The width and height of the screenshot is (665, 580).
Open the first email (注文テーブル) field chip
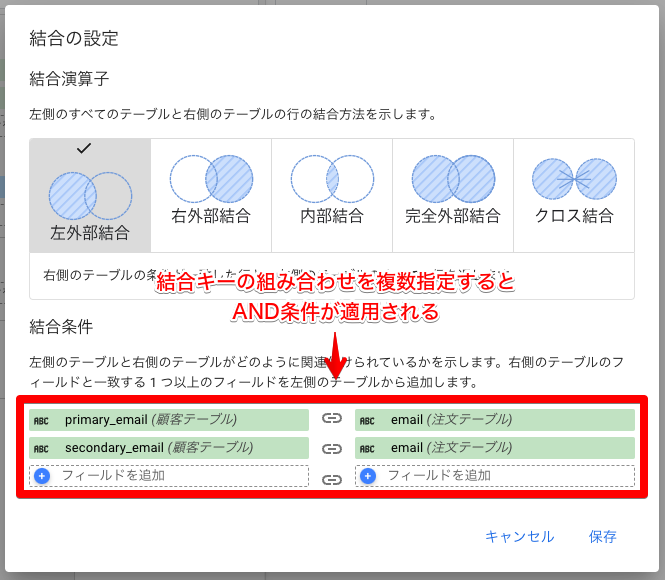tap(495, 420)
